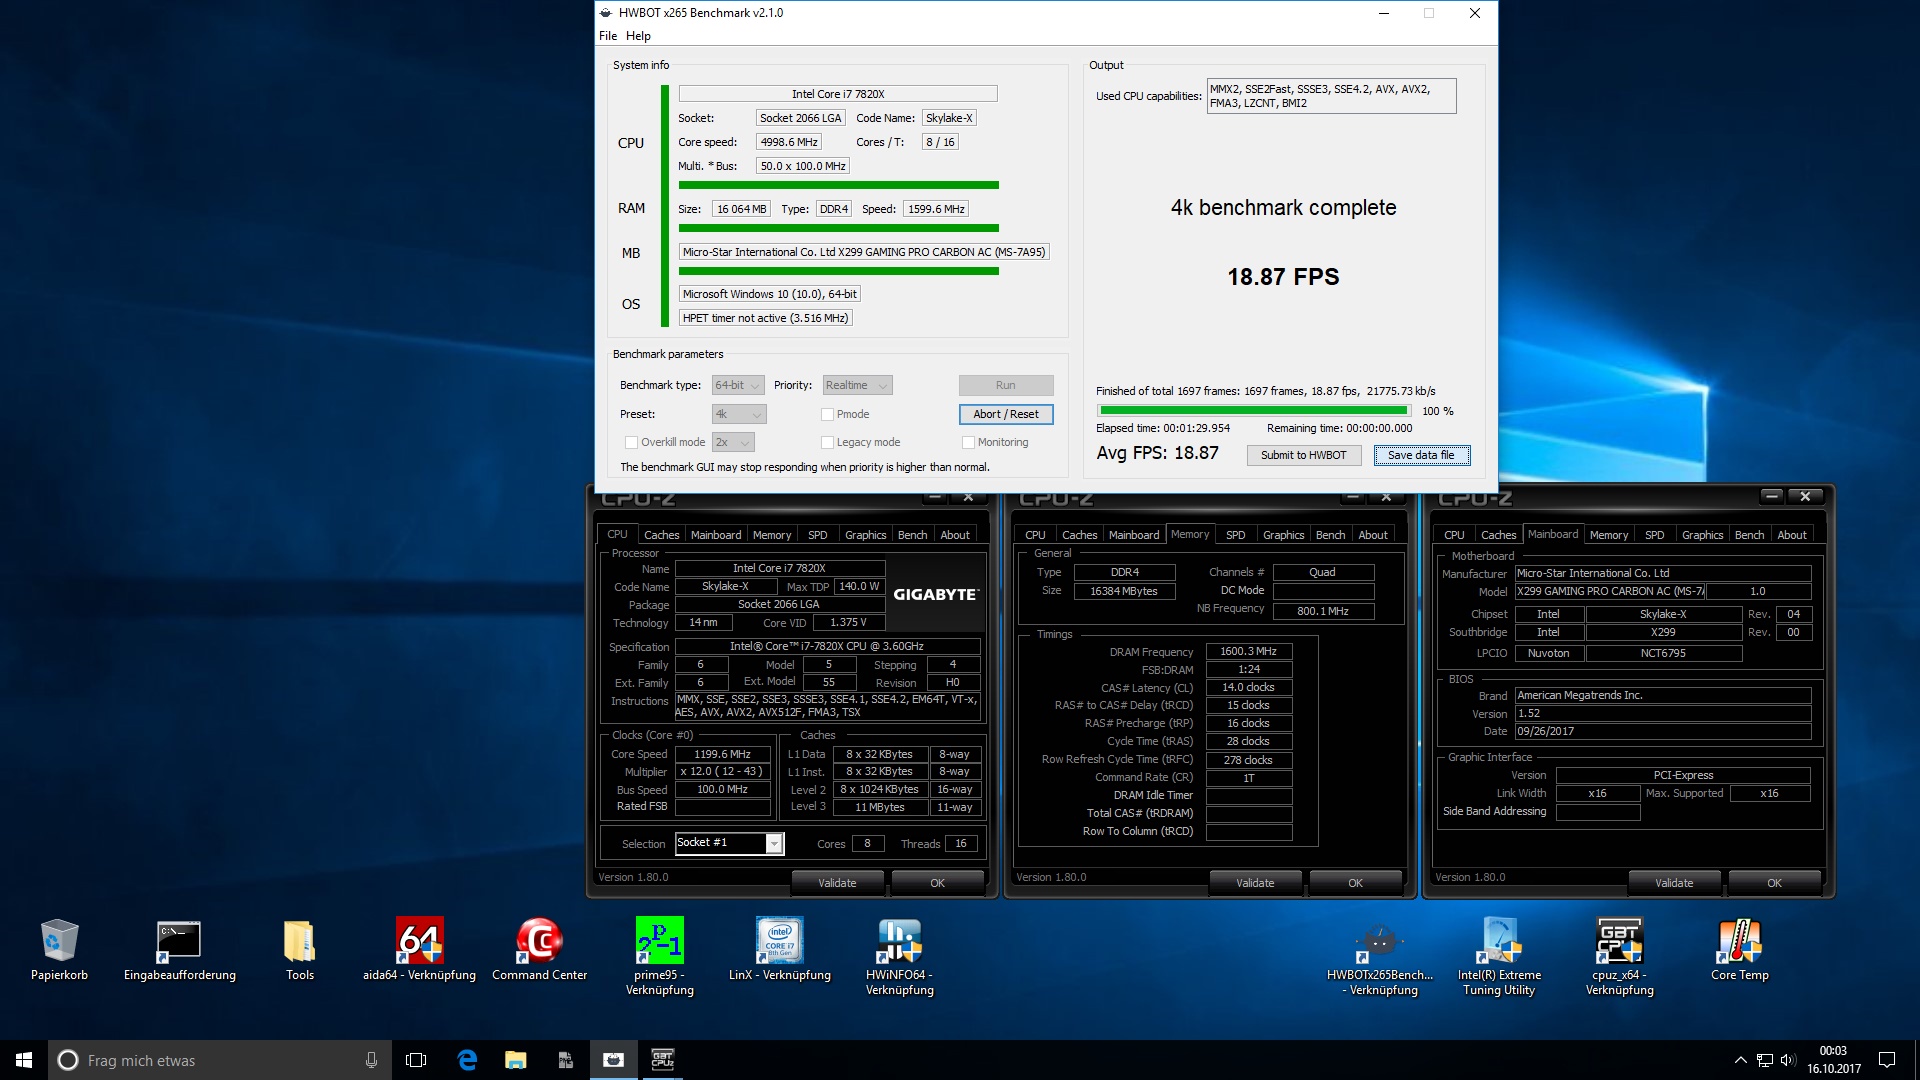Click Save data file button

[1421, 455]
